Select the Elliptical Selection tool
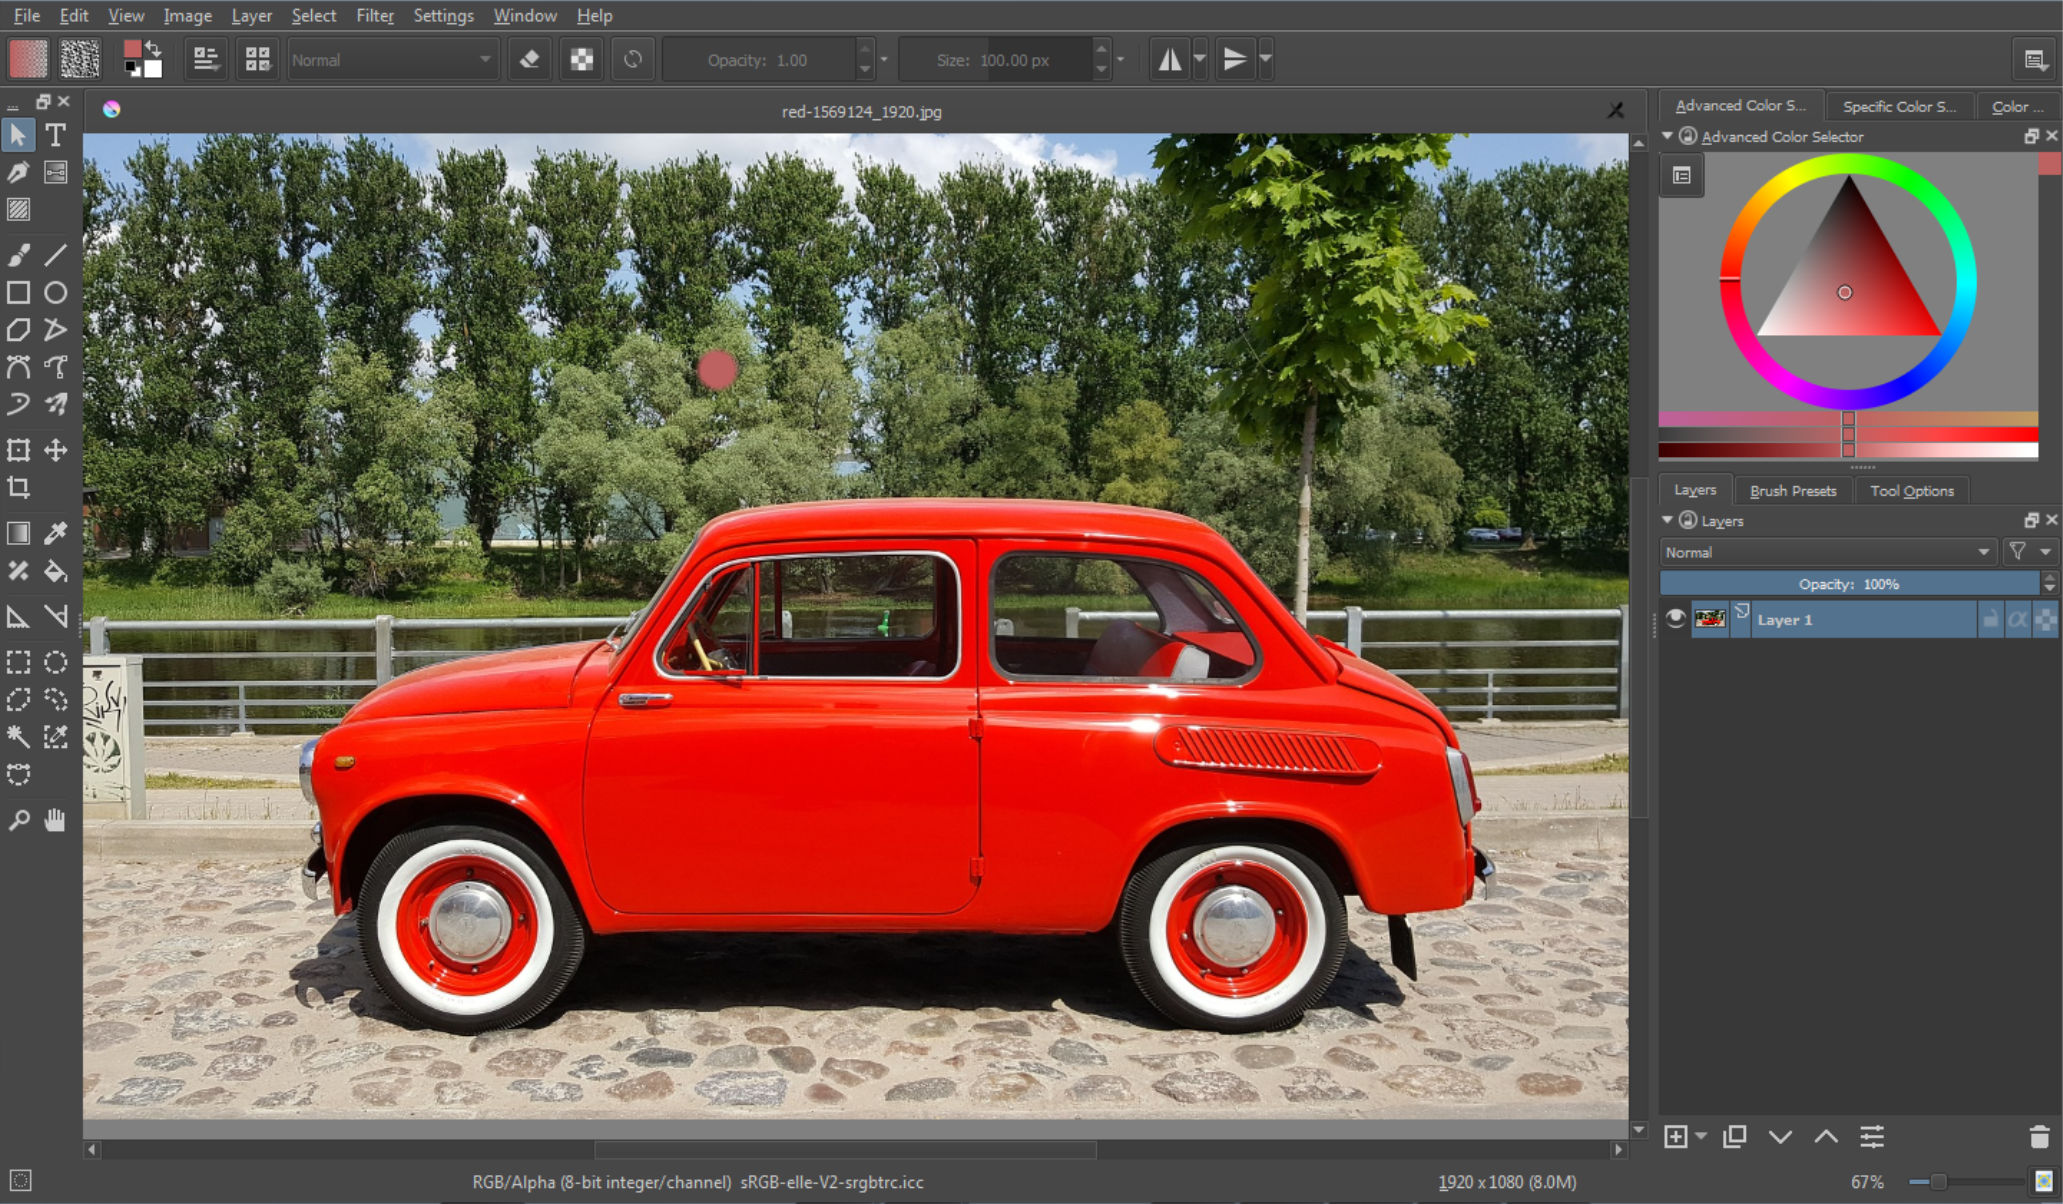This screenshot has width=2063, height=1204. (x=56, y=662)
